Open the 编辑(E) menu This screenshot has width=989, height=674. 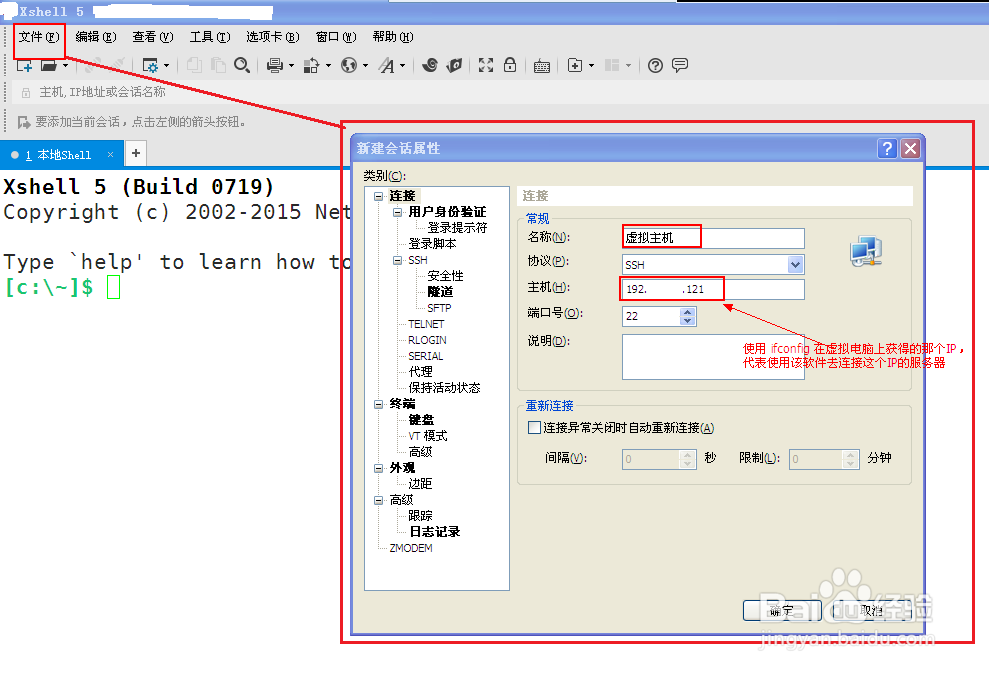pyautogui.click(x=96, y=37)
